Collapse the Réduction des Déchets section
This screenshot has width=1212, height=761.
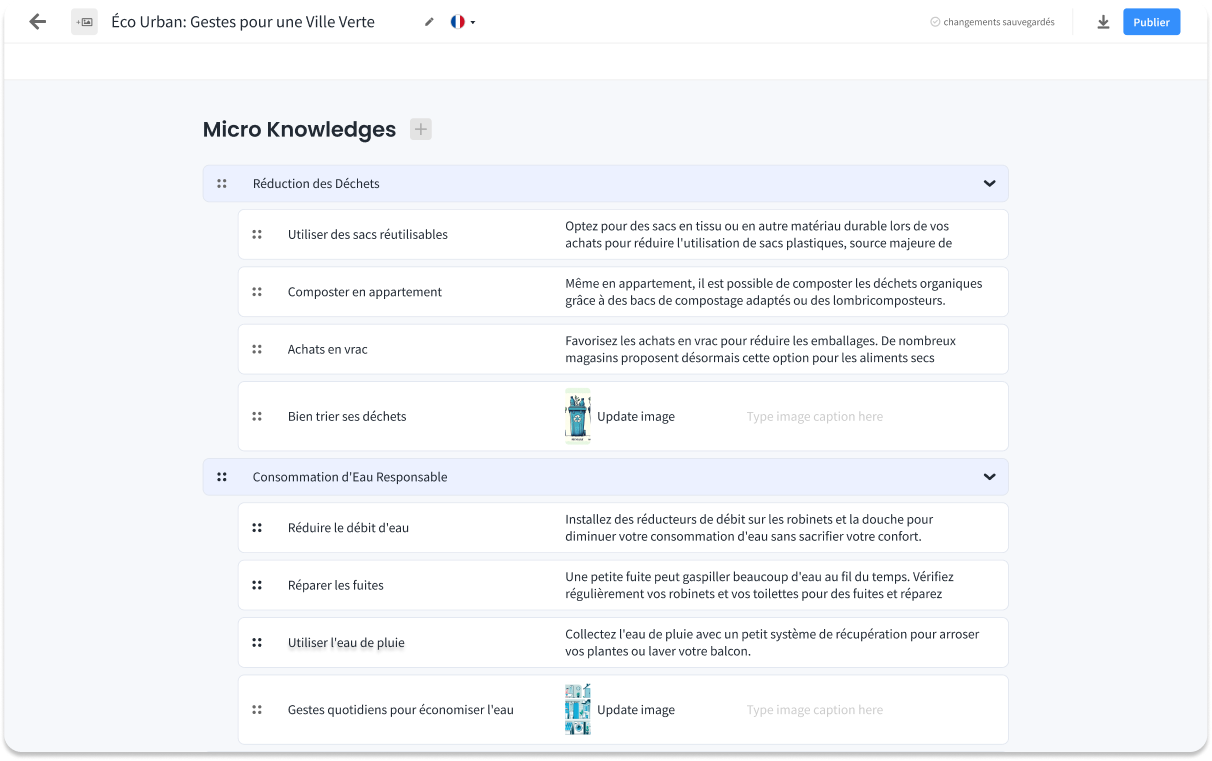(x=989, y=184)
